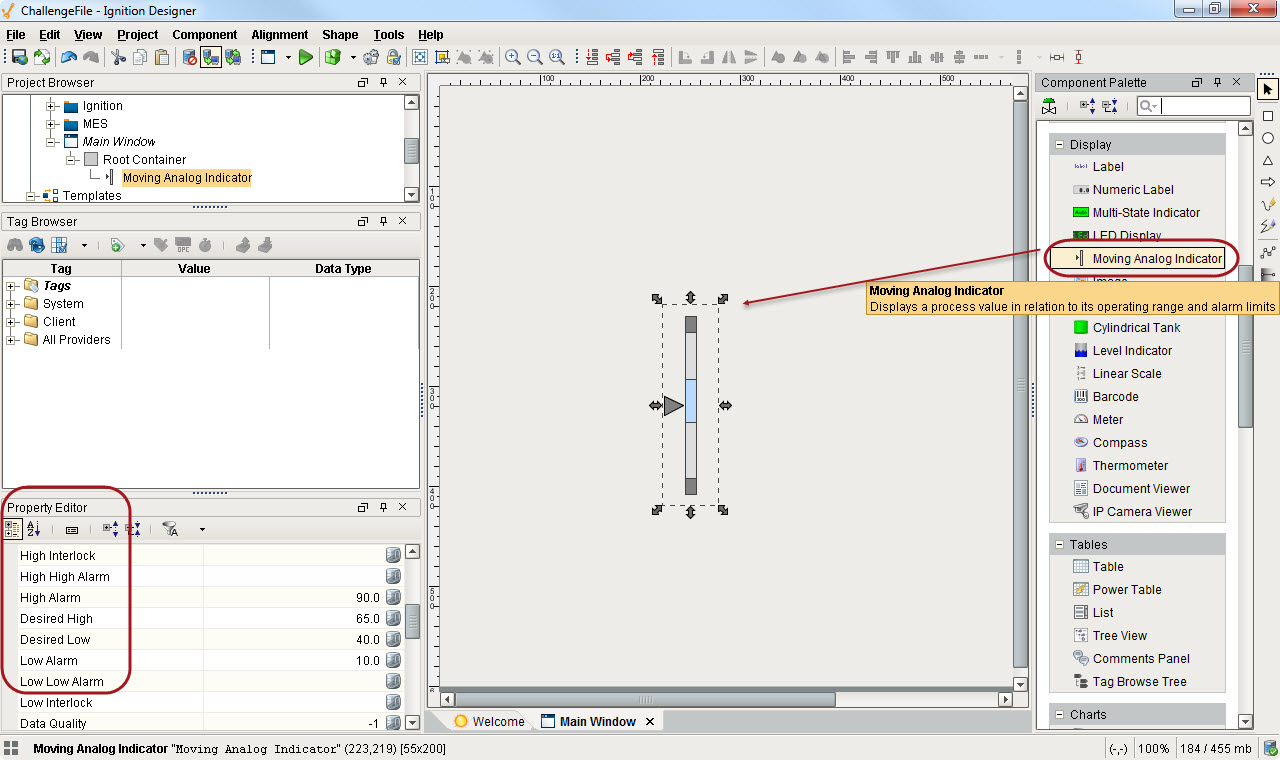This screenshot has width=1280, height=760.
Task: Select the Arrow shape tool
Action: click(x=1268, y=182)
